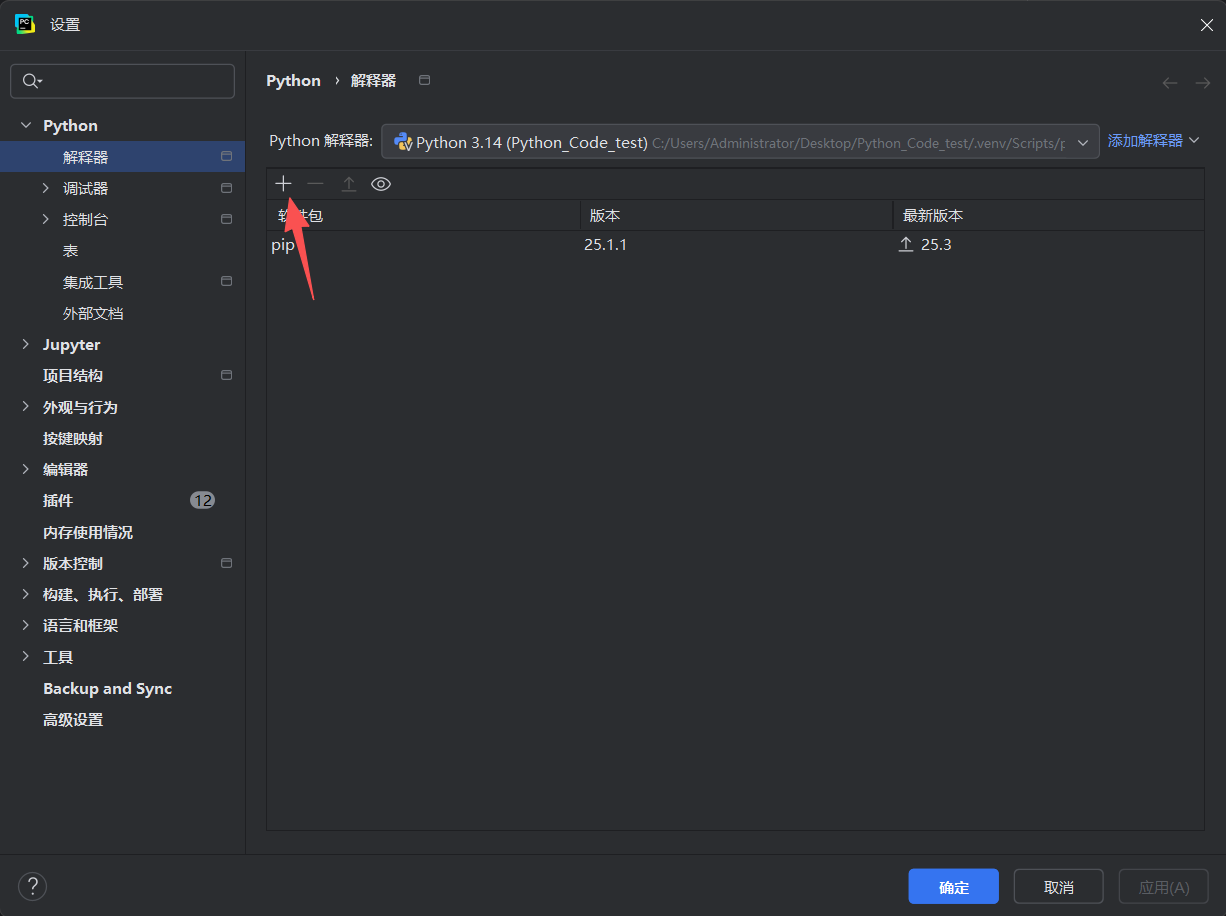This screenshot has width=1226, height=916.
Task: Click the search magnifier icon in settings
Action: coord(31,82)
